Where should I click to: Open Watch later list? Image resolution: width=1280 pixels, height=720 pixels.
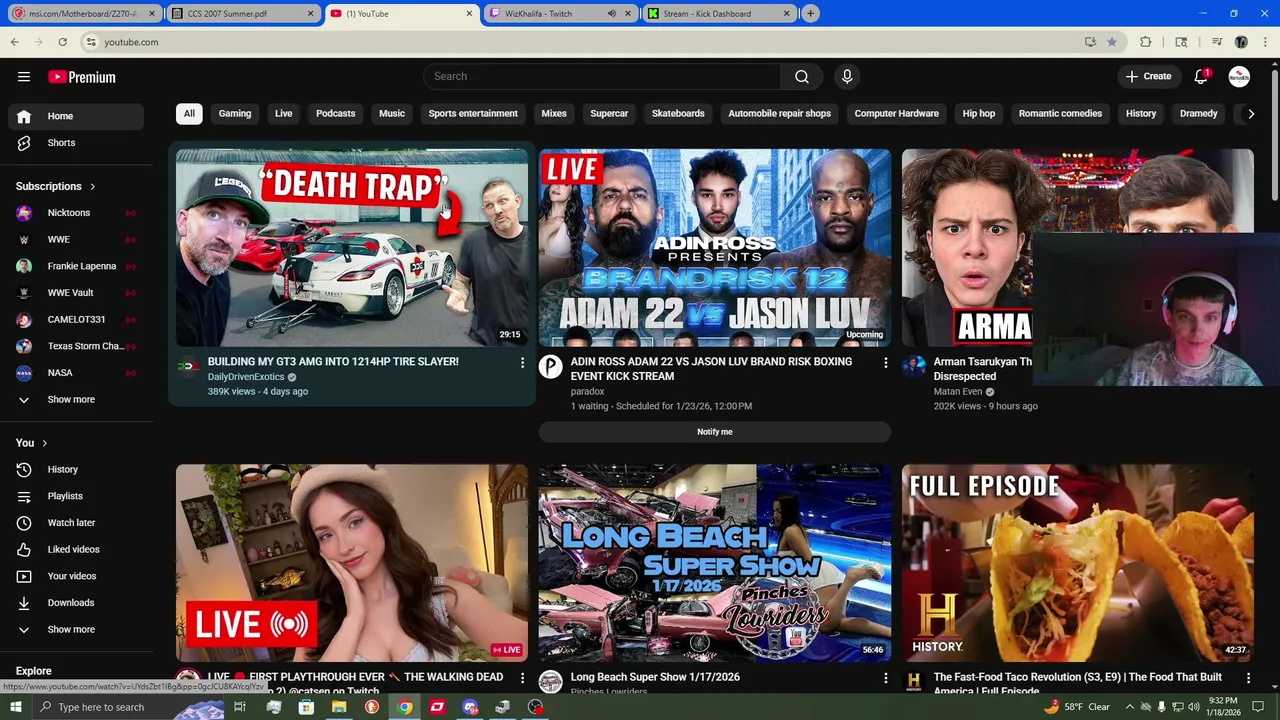point(76,523)
